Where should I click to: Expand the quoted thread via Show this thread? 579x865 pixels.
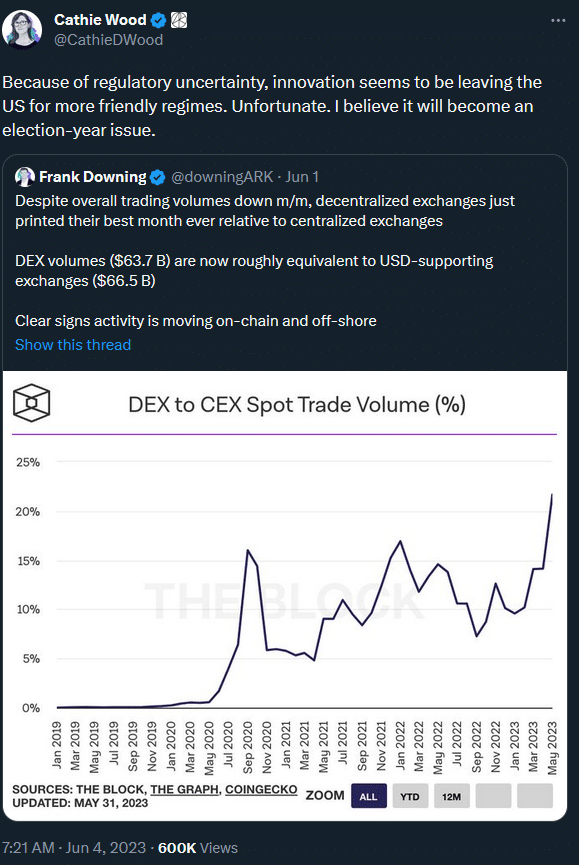(73, 345)
